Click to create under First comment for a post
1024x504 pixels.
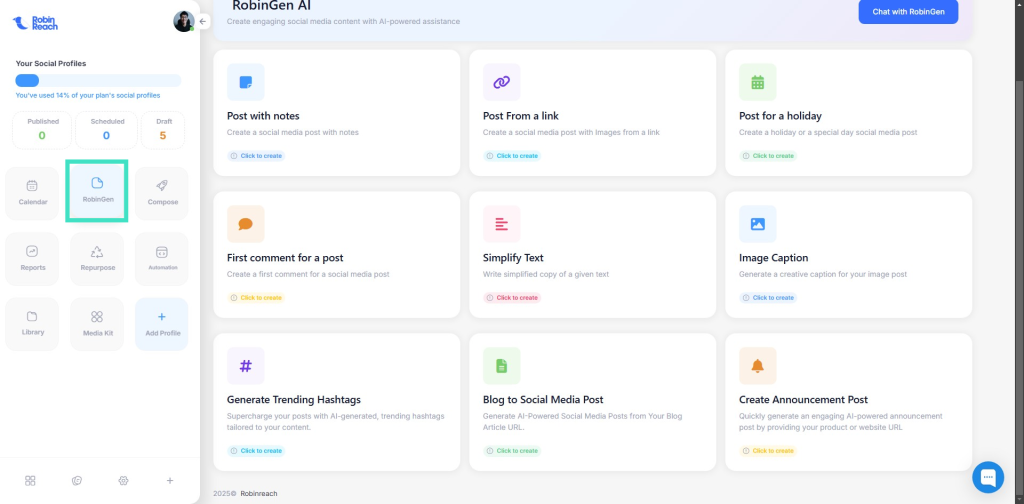coord(256,298)
